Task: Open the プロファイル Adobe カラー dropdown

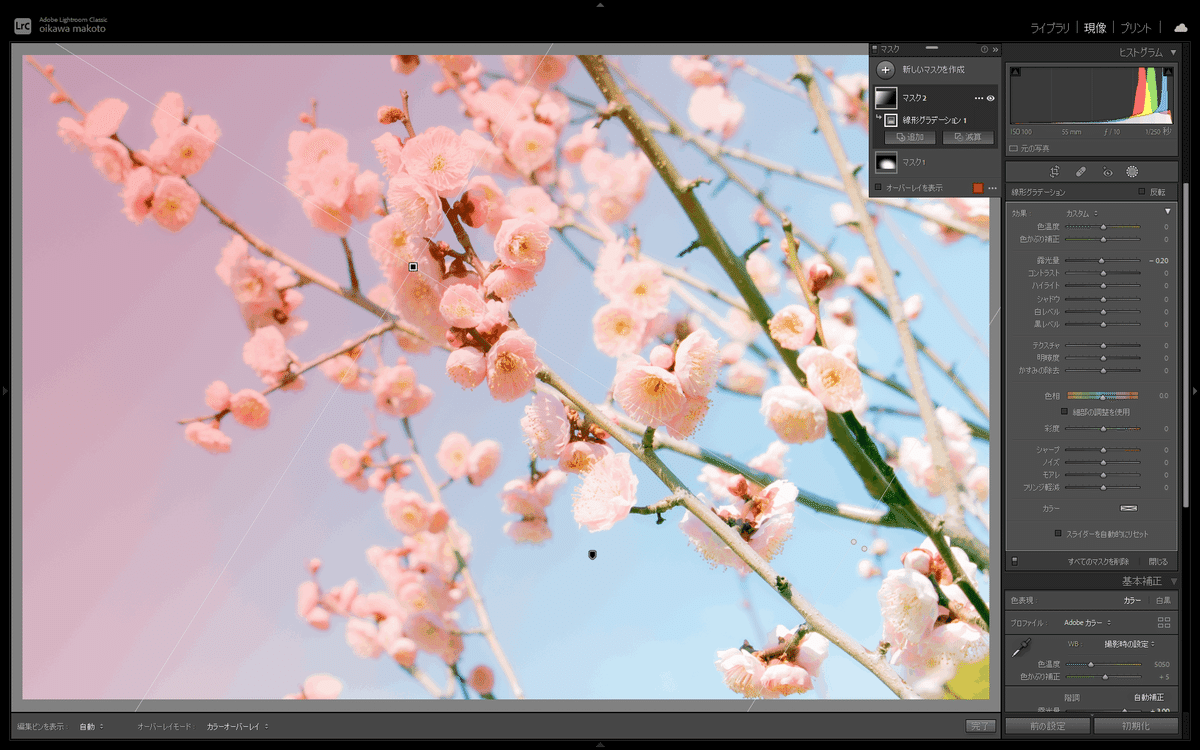Action: pos(1086,622)
